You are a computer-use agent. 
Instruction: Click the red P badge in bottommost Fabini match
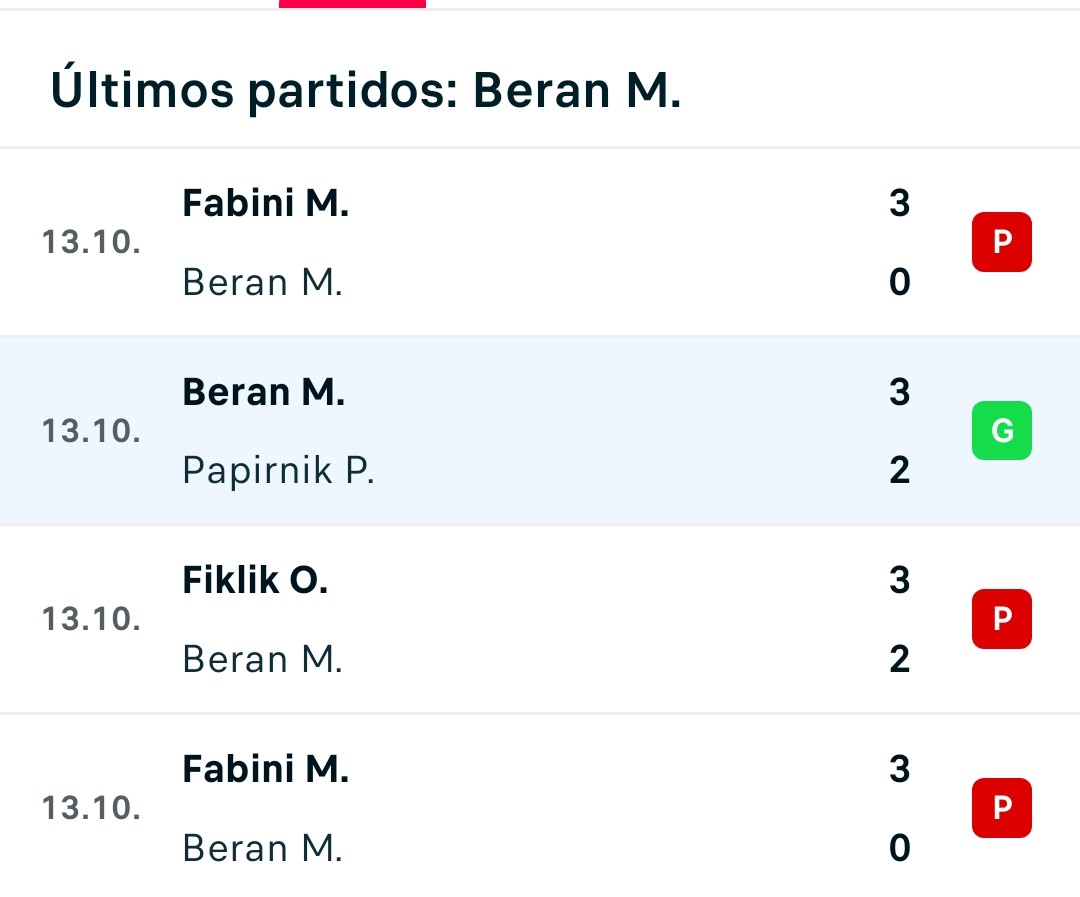tap(1001, 807)
